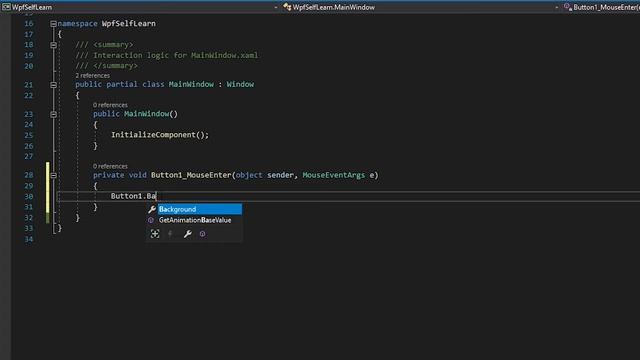Click the class icon beside WpfSelfLearn.MainWindow

pyautogui.click(x=287, y=7)
